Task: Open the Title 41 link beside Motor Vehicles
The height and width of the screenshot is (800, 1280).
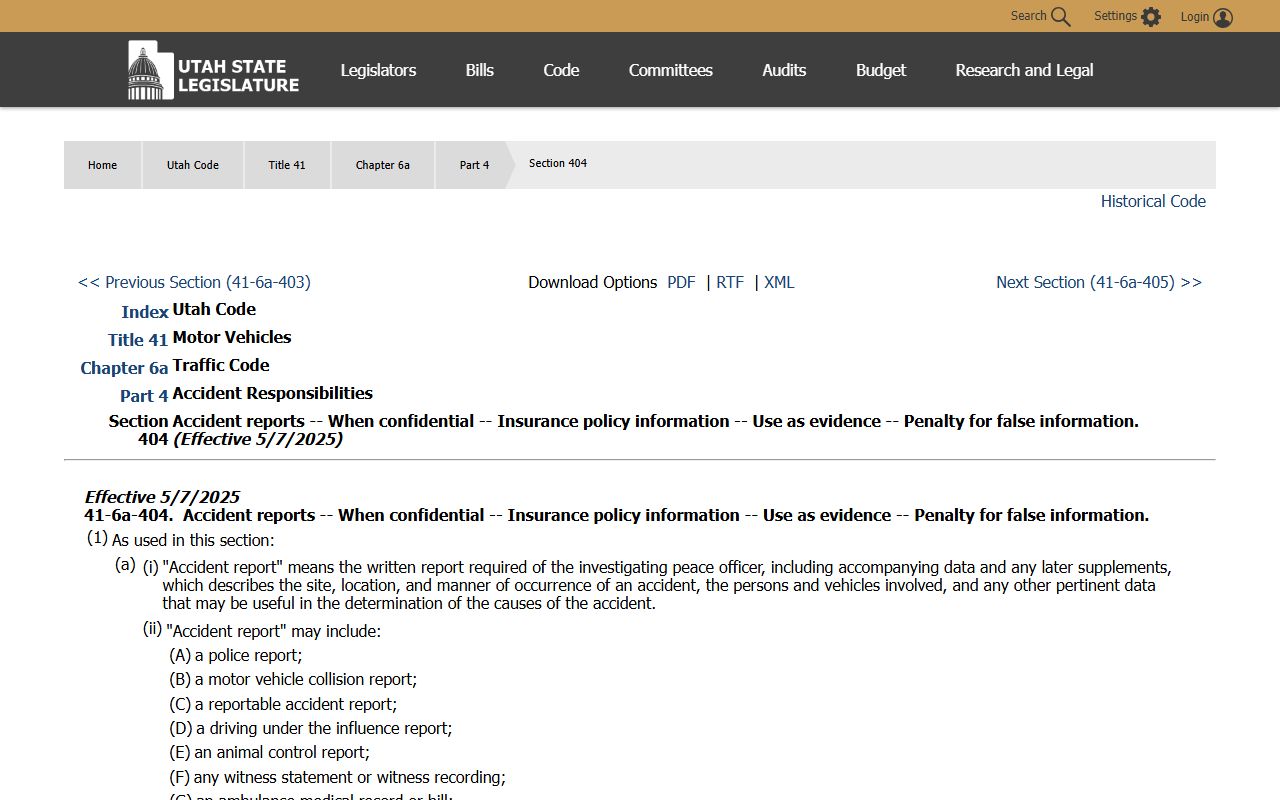Action: point(138,340)
